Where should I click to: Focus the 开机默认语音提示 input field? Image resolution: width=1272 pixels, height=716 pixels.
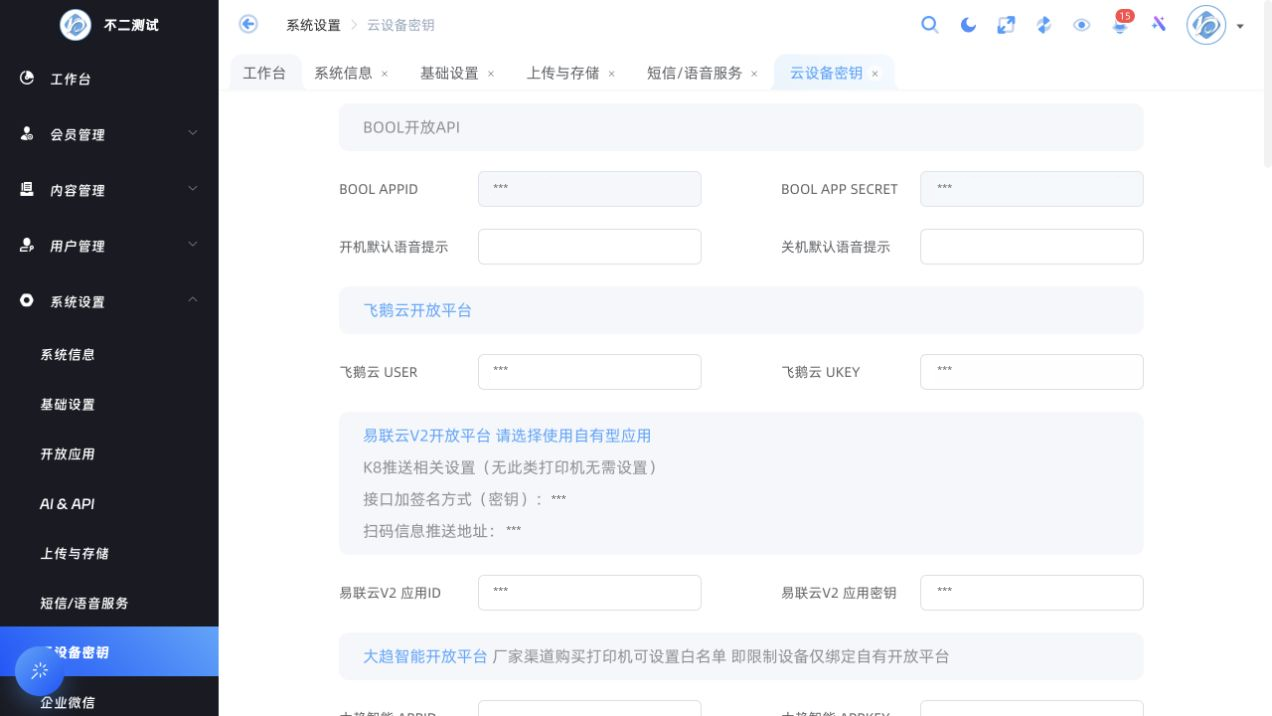590,247
